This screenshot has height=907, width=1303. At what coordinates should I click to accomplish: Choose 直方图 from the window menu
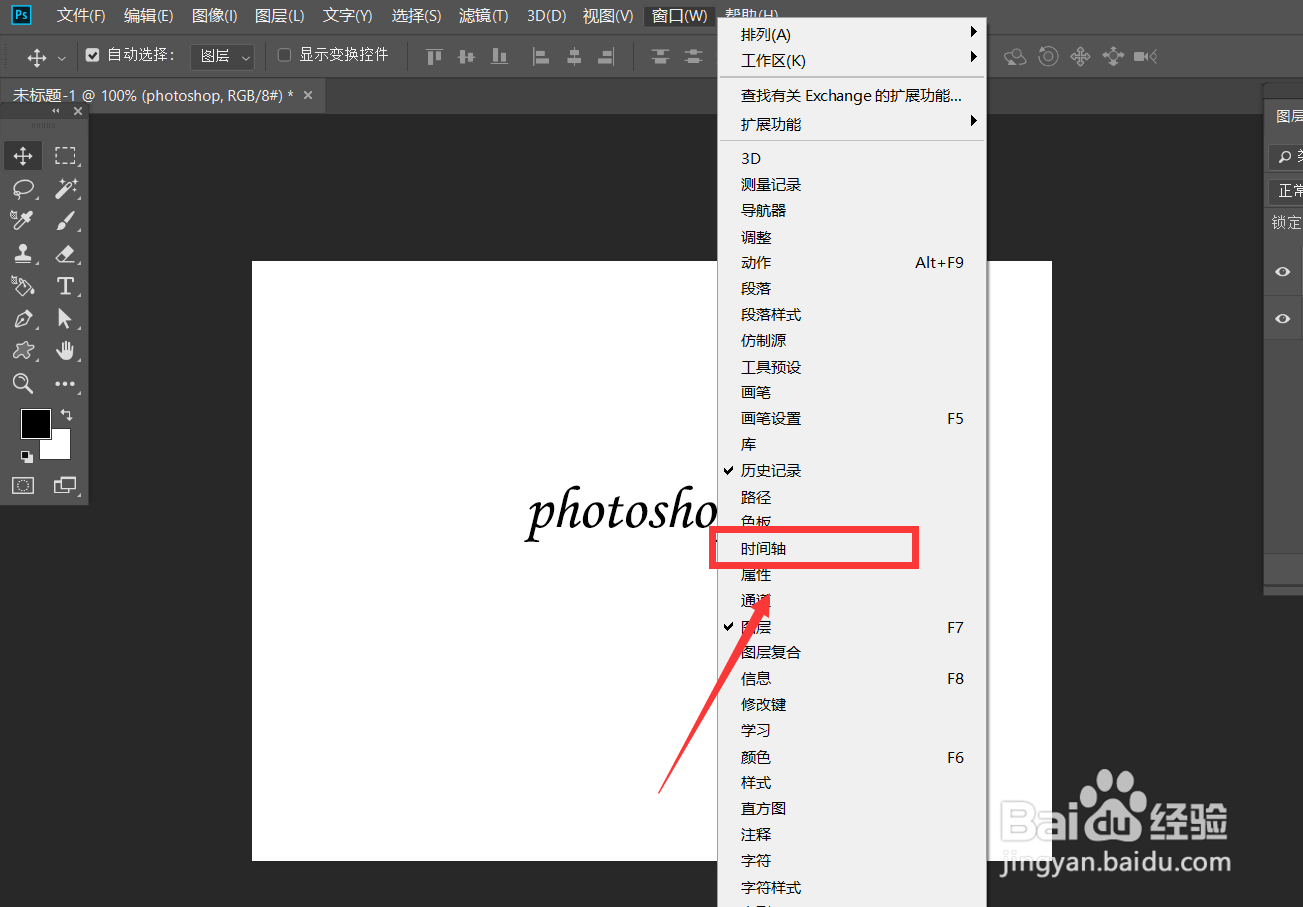(x=853, y=809)
